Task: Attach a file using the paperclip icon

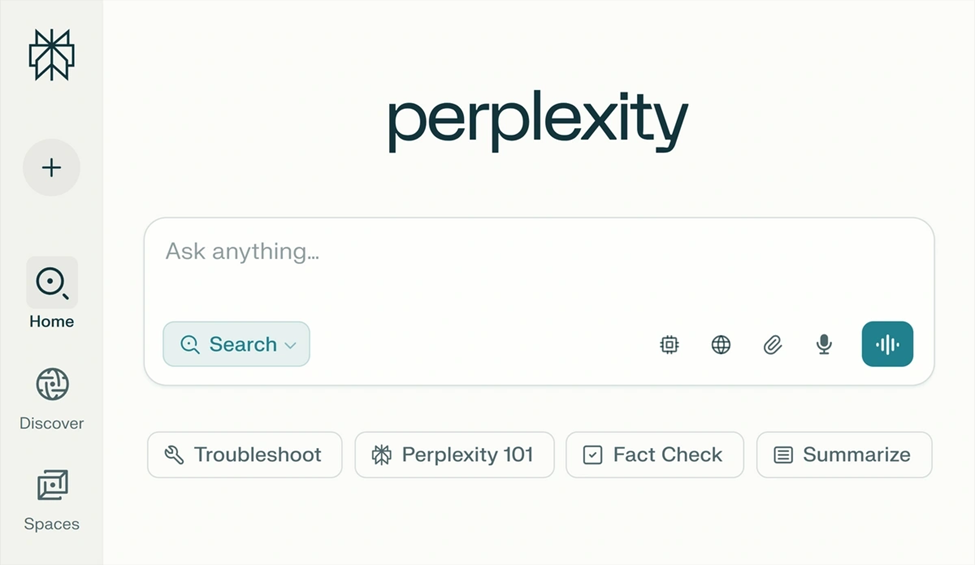Action: point(772,345)
